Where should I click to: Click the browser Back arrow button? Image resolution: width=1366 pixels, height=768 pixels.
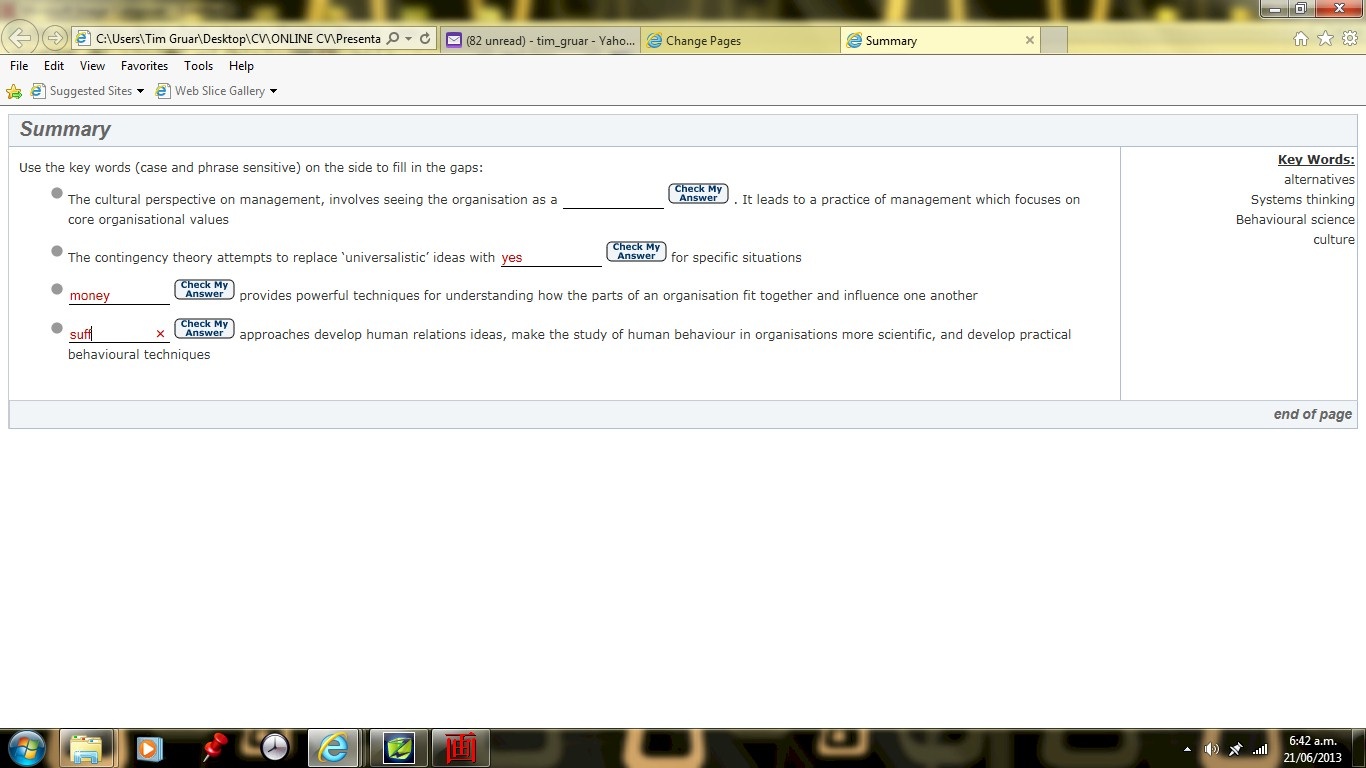pyautogui.click(x=20, y=39)
